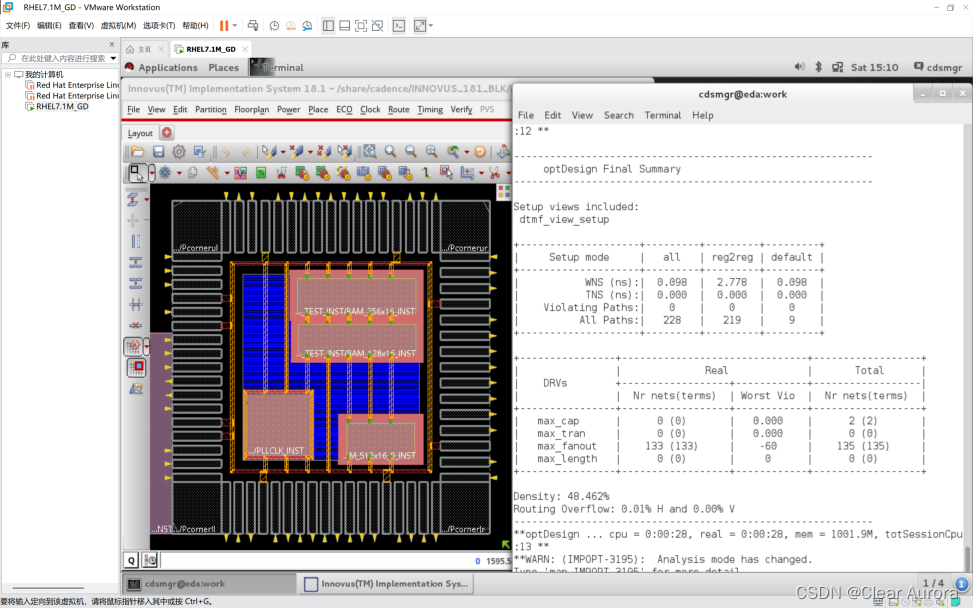Screen dimensions: 973x609
Task: Open the VMware stretch view dropdown arrow
Action: tap(431, 26)
